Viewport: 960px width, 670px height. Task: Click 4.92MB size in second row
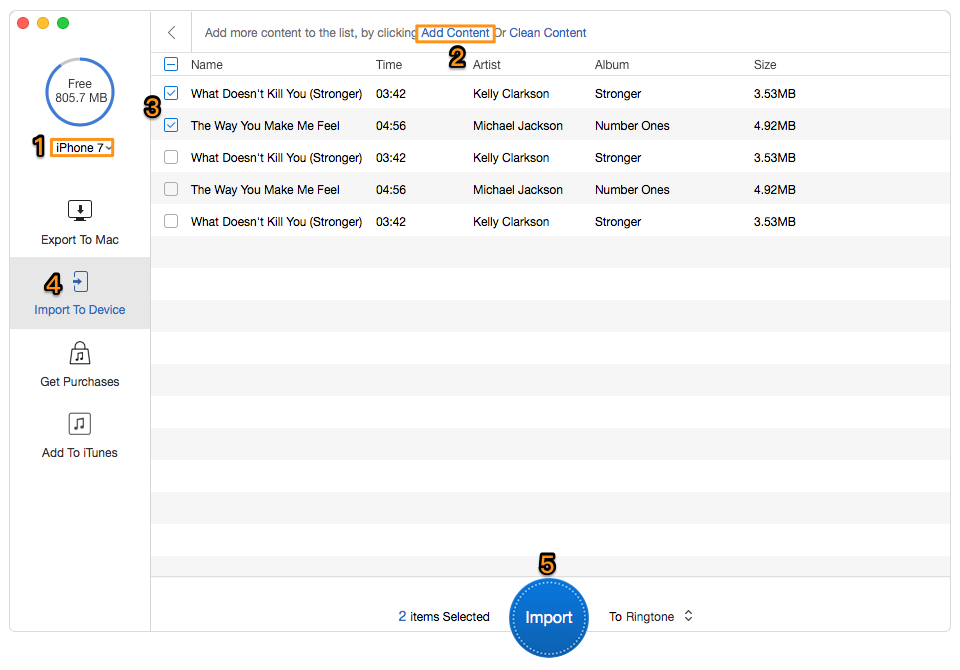[x=774, y=126]
